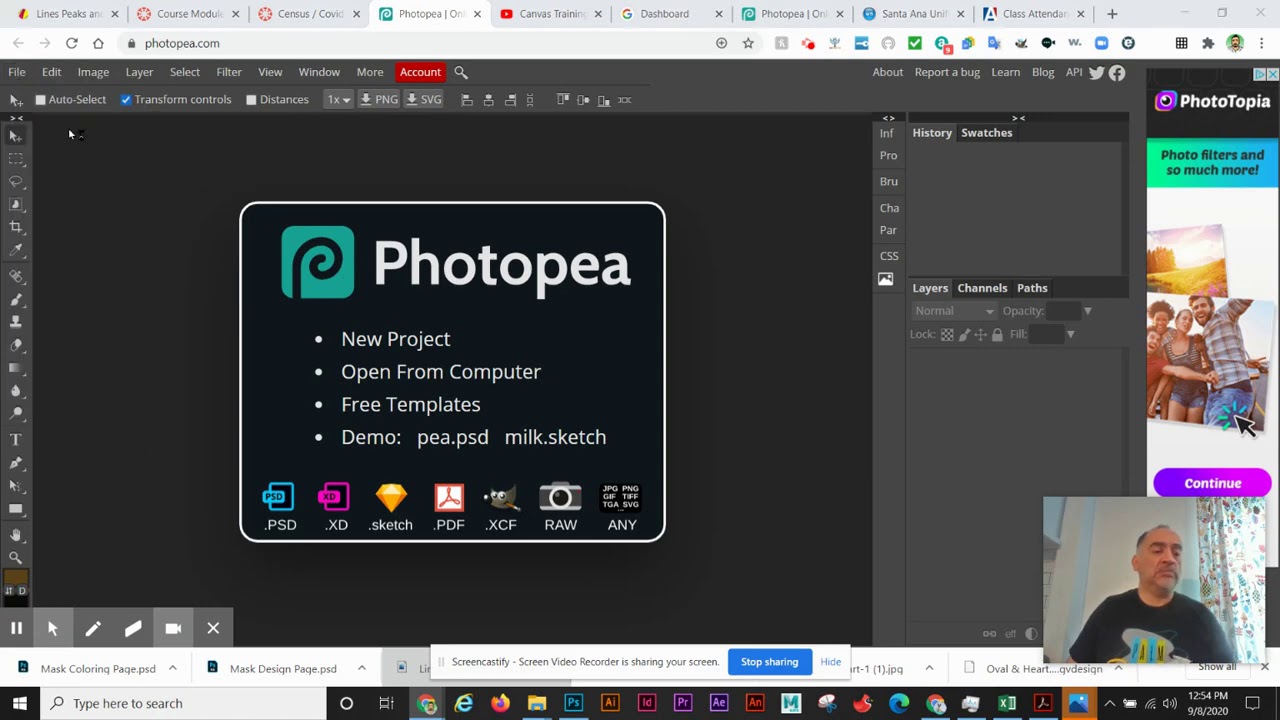1280x720 pixels.
Task: Switch to the Paths tab
Action: [x=1032, y=288]
